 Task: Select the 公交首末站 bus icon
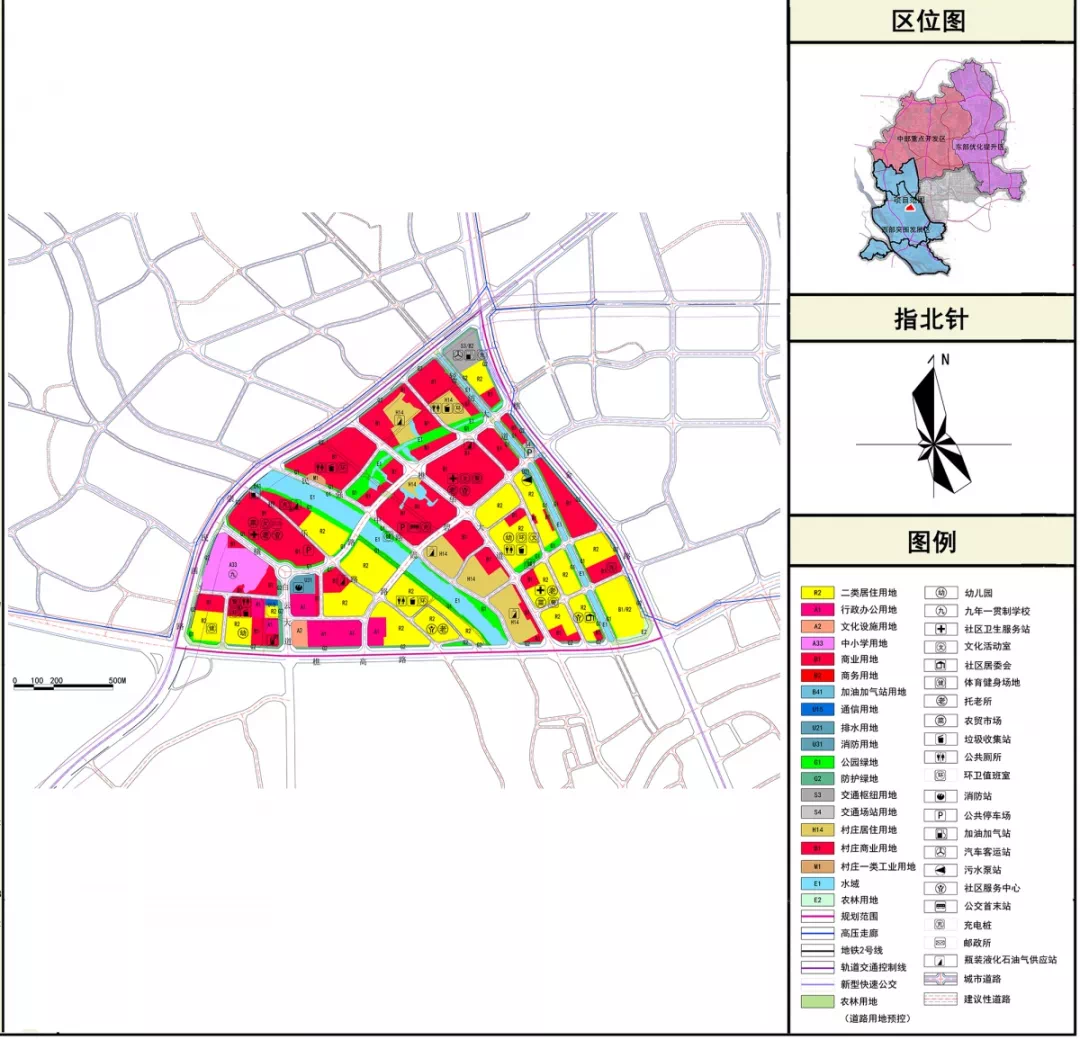tap(941, 907)
